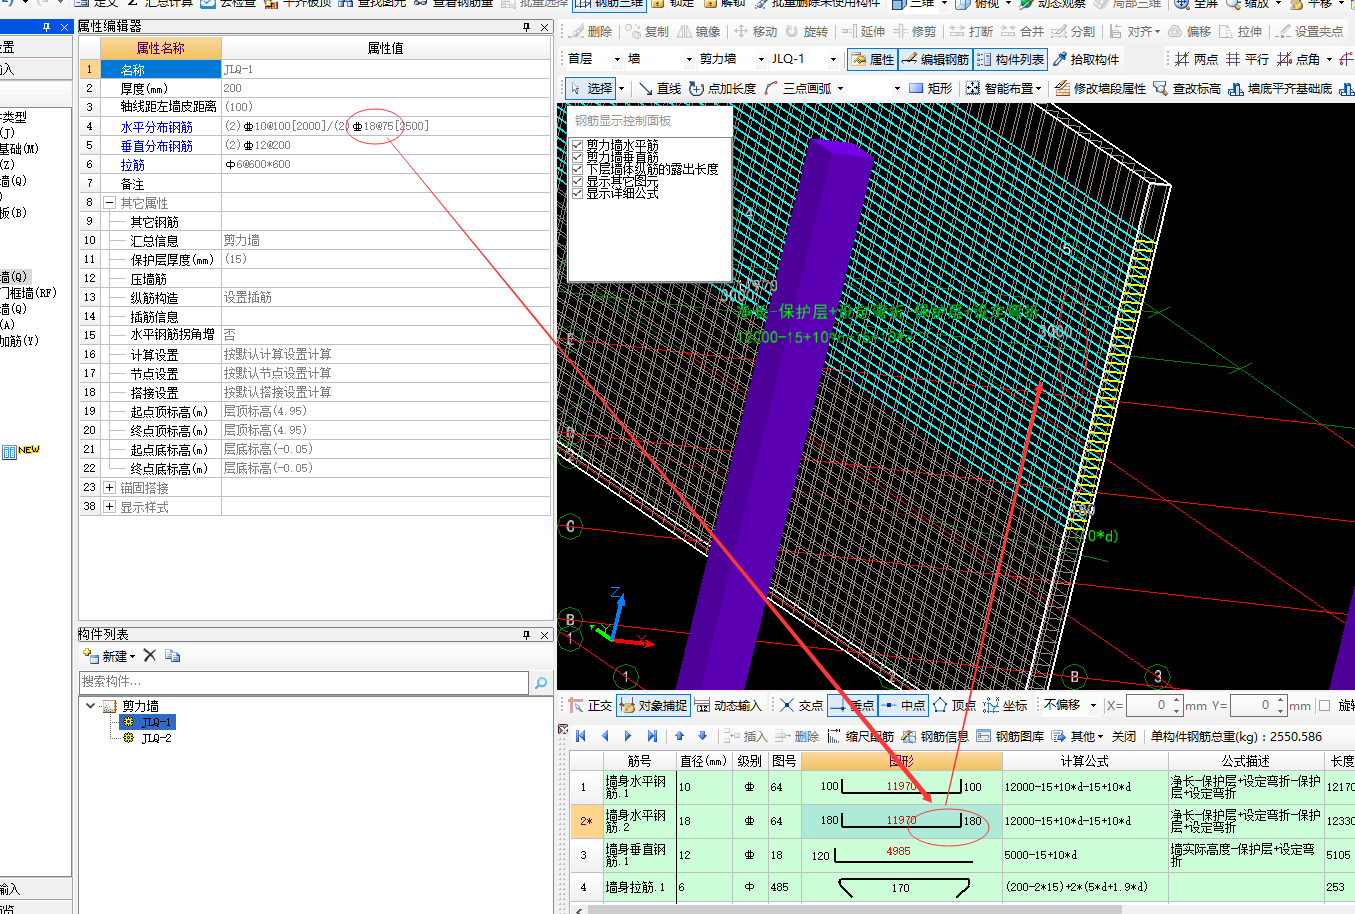Click the 旋转 rotate tool
This screenshot has width=1355, height=914.
coord(807,32)
